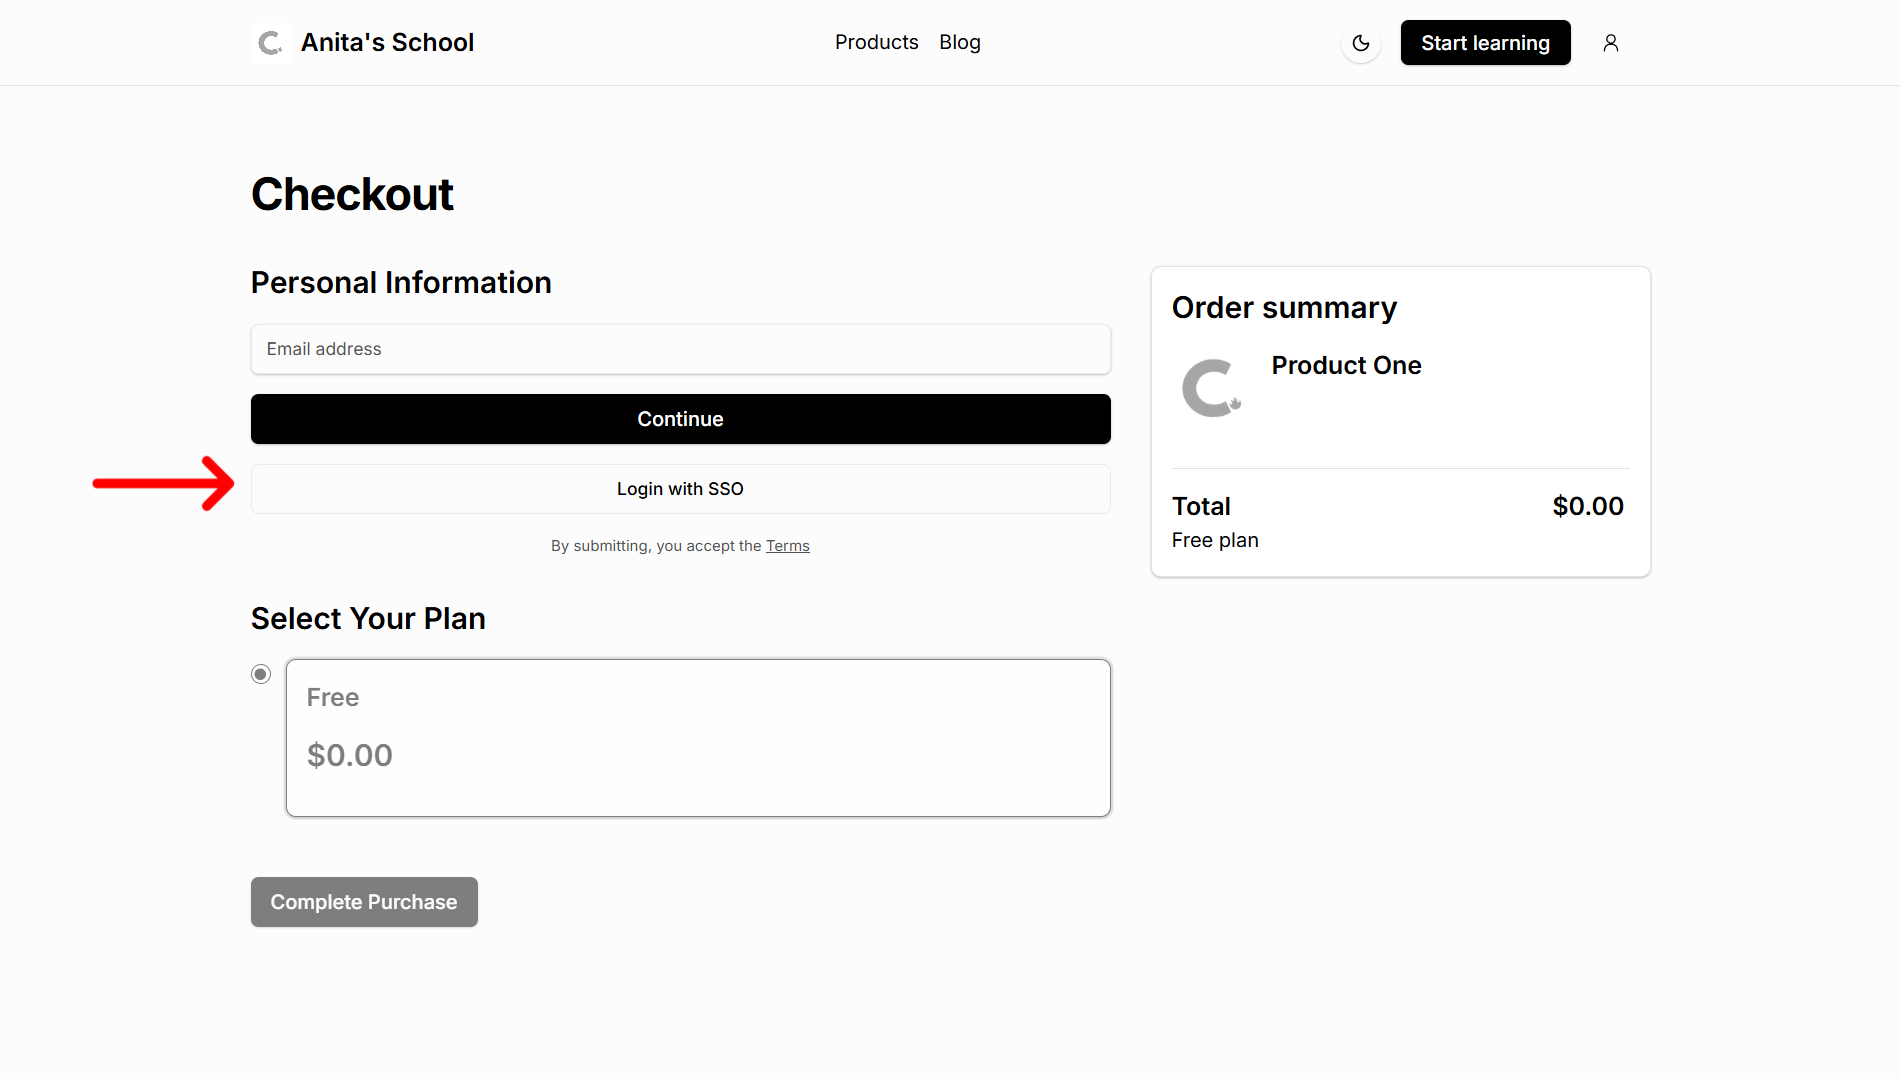1900x1079 pixels.
Task: Click Anita's School site title
Action: click(x=386, y=42)
